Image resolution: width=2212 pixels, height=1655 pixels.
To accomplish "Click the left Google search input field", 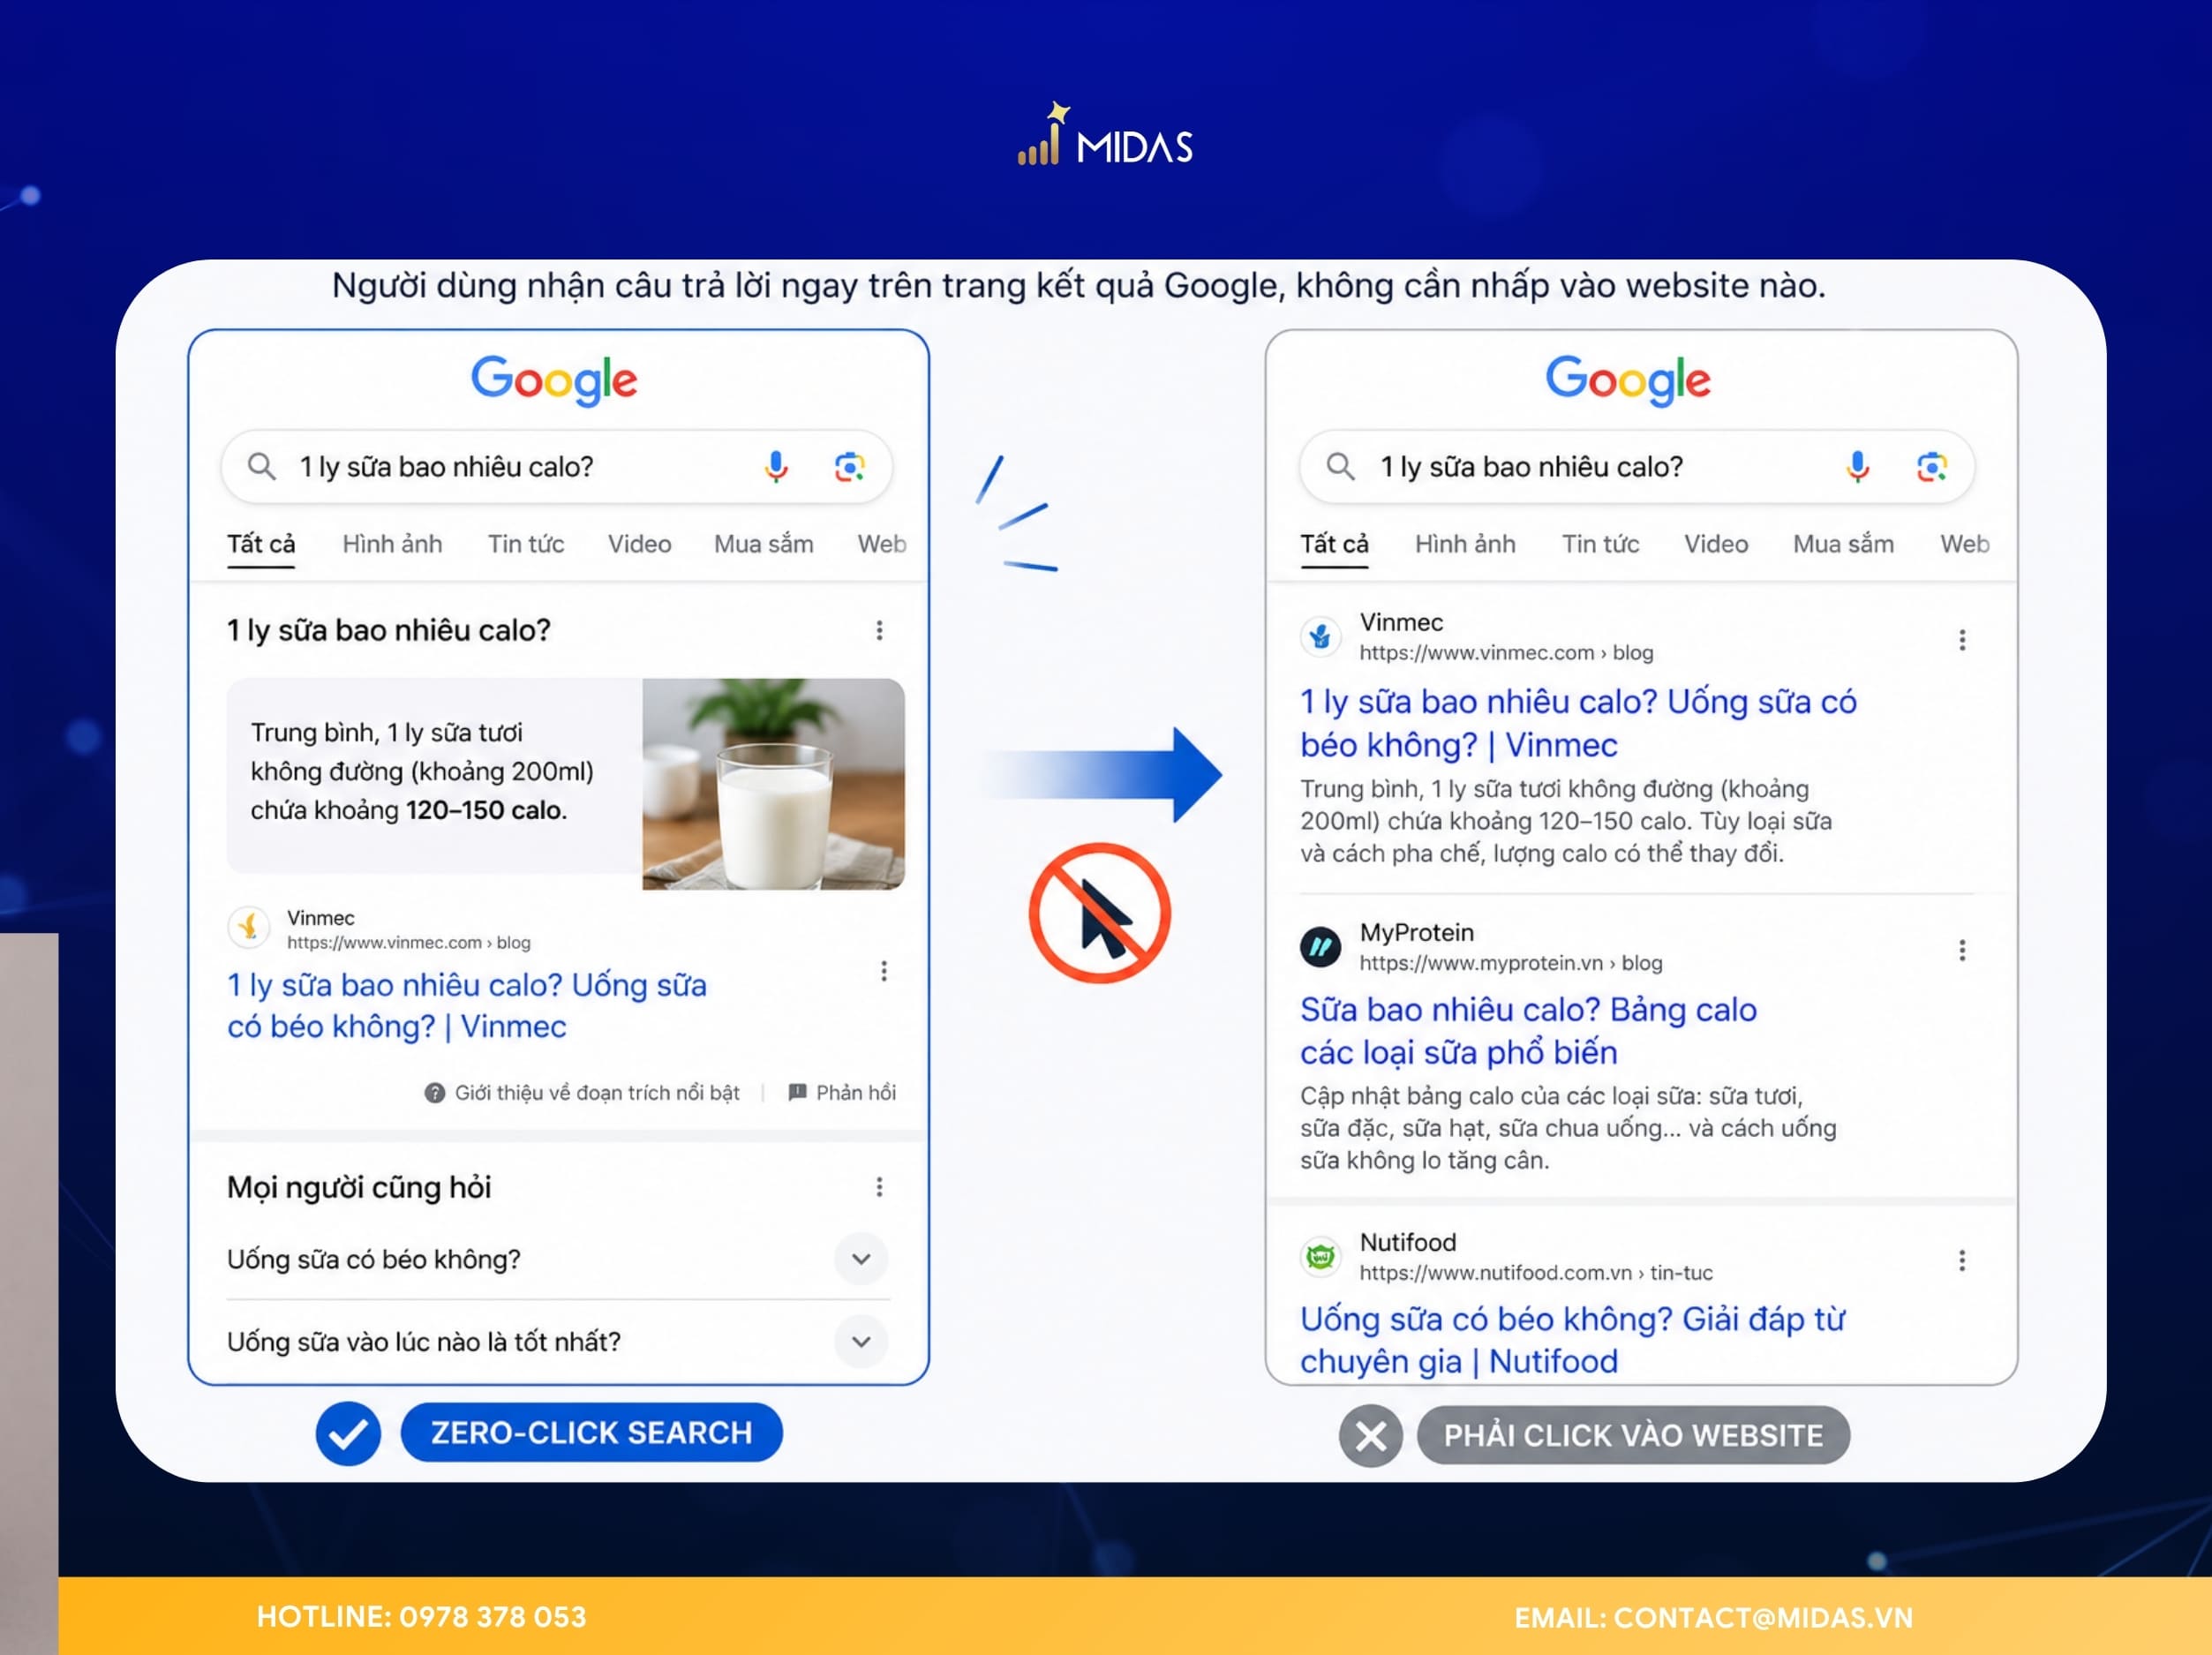I will [557, 467].
